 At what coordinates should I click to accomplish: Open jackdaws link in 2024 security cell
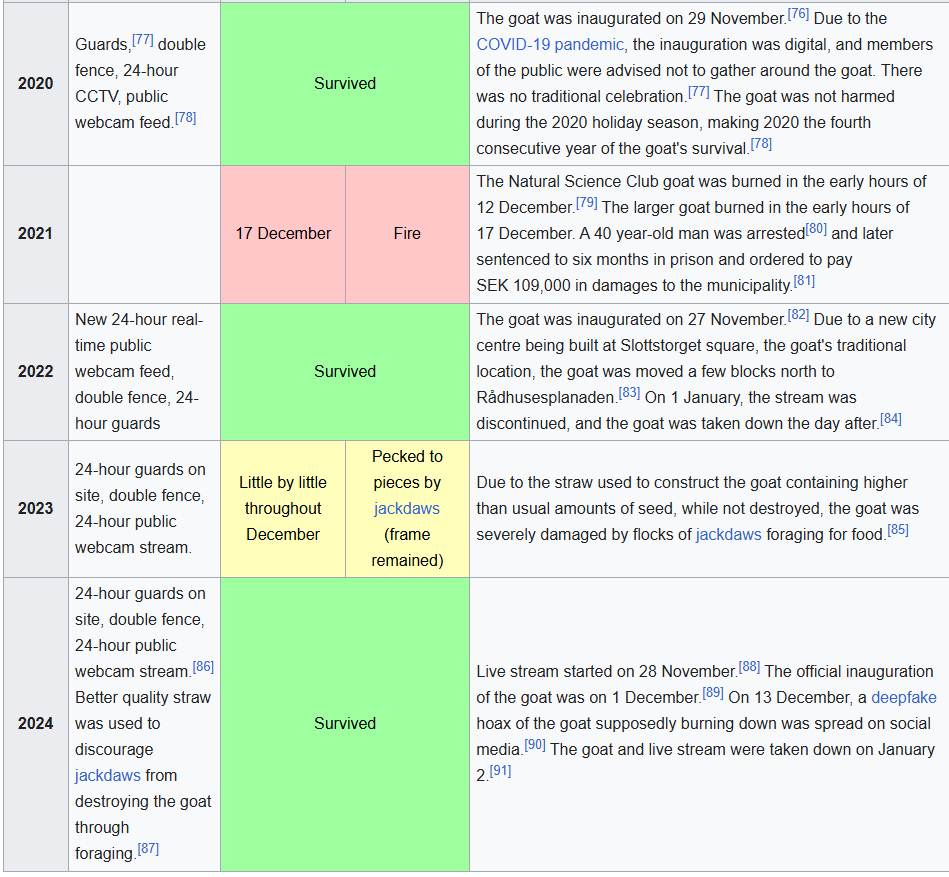[108, 775]
